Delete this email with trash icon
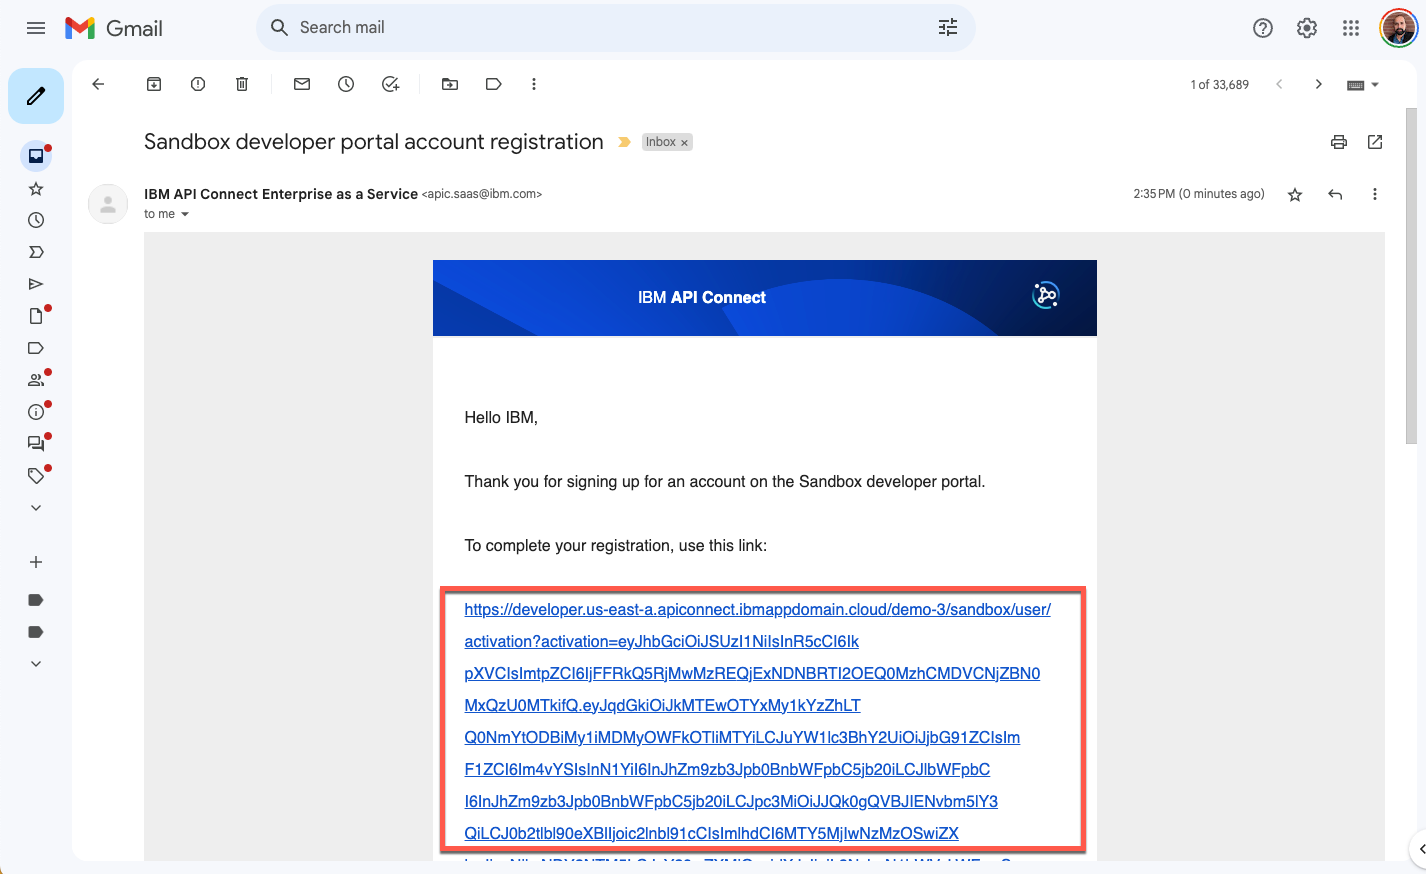Viewport: 1426px width, 874px height. pos(242,85)
